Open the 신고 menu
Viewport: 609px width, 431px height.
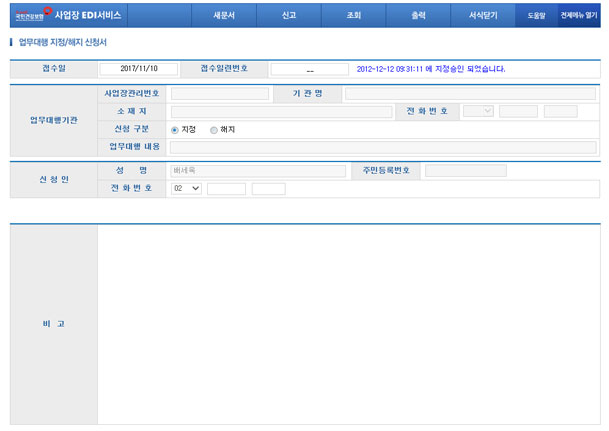tap(289, 16)
